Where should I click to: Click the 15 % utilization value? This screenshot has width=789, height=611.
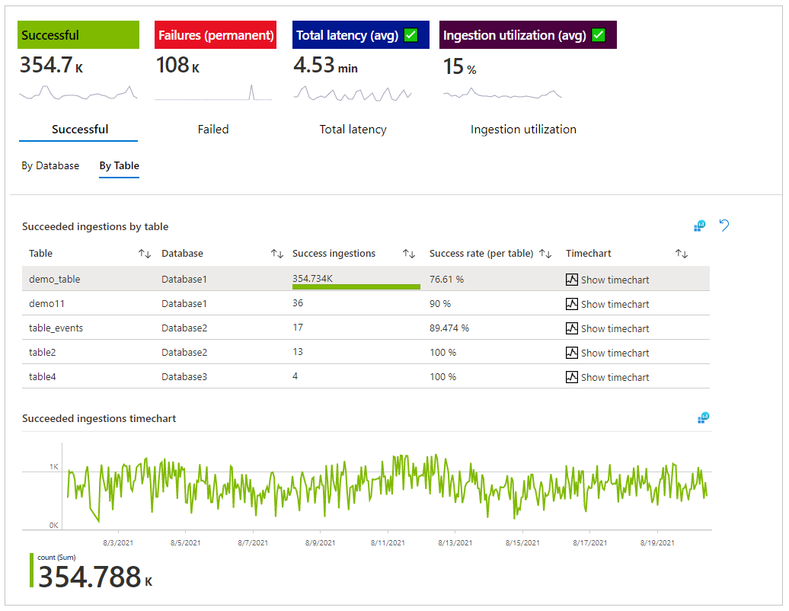pyautogui.click(x=459, y=67)
